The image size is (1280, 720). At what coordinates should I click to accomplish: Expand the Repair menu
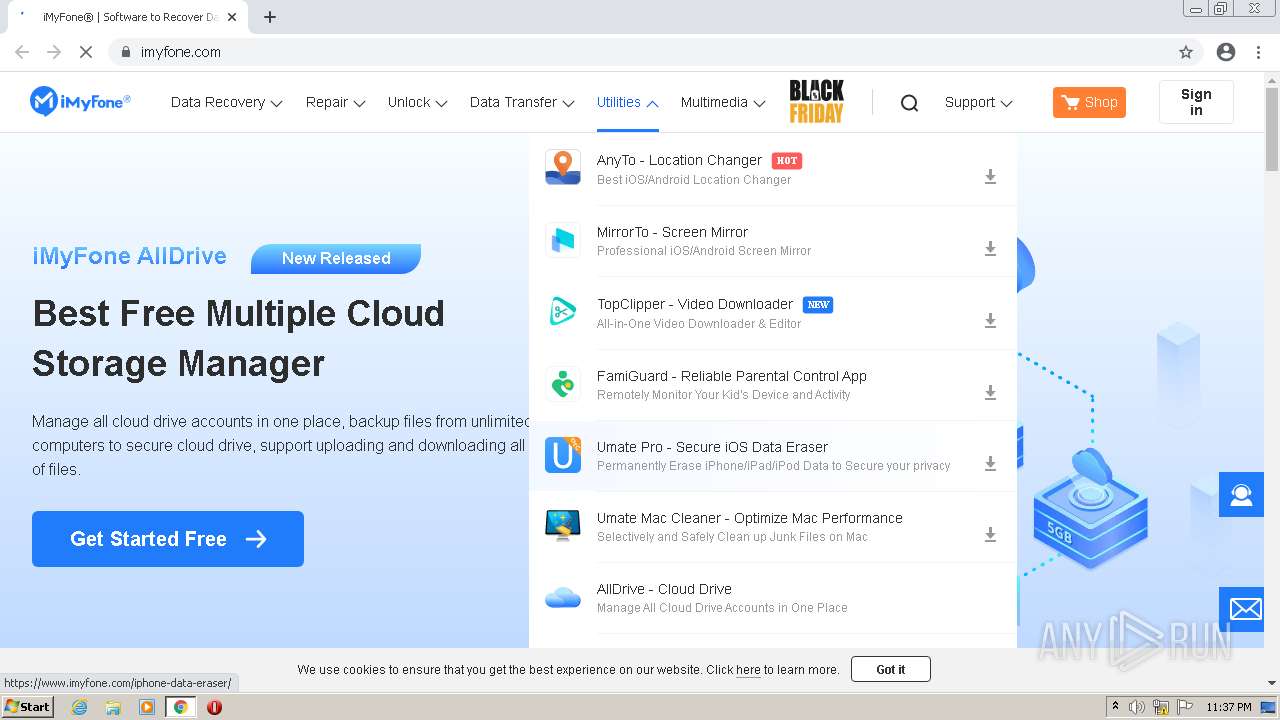point(336,102)
